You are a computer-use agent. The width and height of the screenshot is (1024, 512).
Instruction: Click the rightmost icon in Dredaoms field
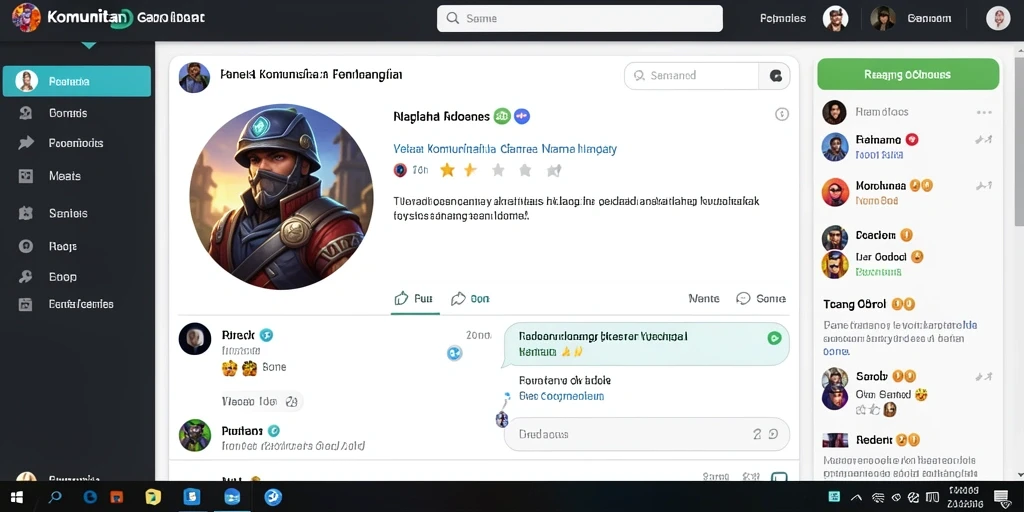click(773, 434)
